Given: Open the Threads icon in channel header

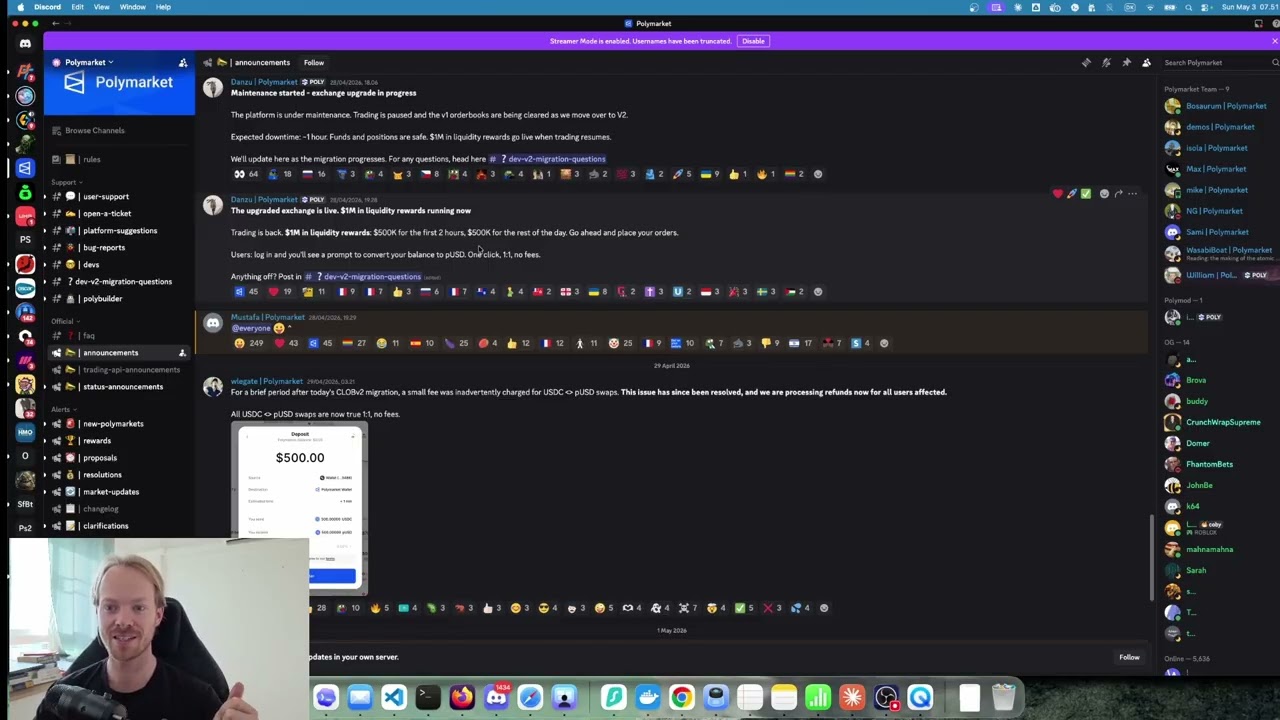Looking at the screenshot, I should 1086,62.
